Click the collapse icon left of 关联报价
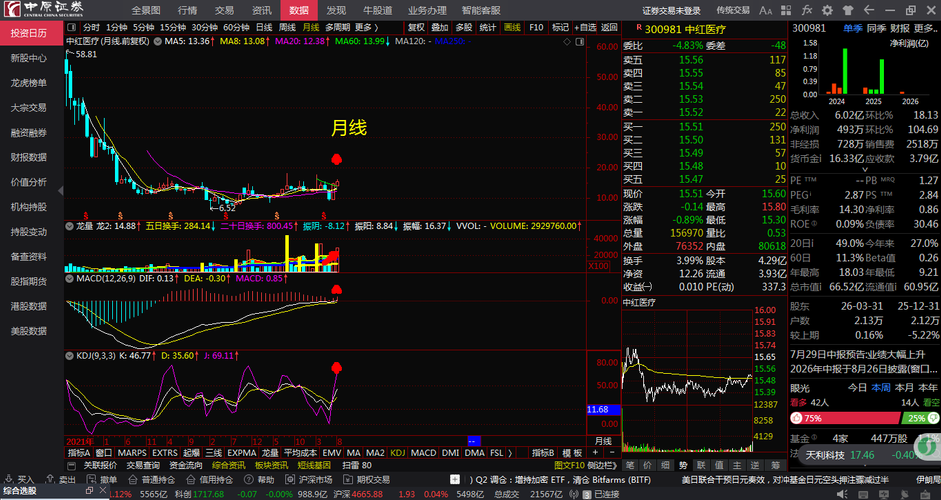 (71, 465)
